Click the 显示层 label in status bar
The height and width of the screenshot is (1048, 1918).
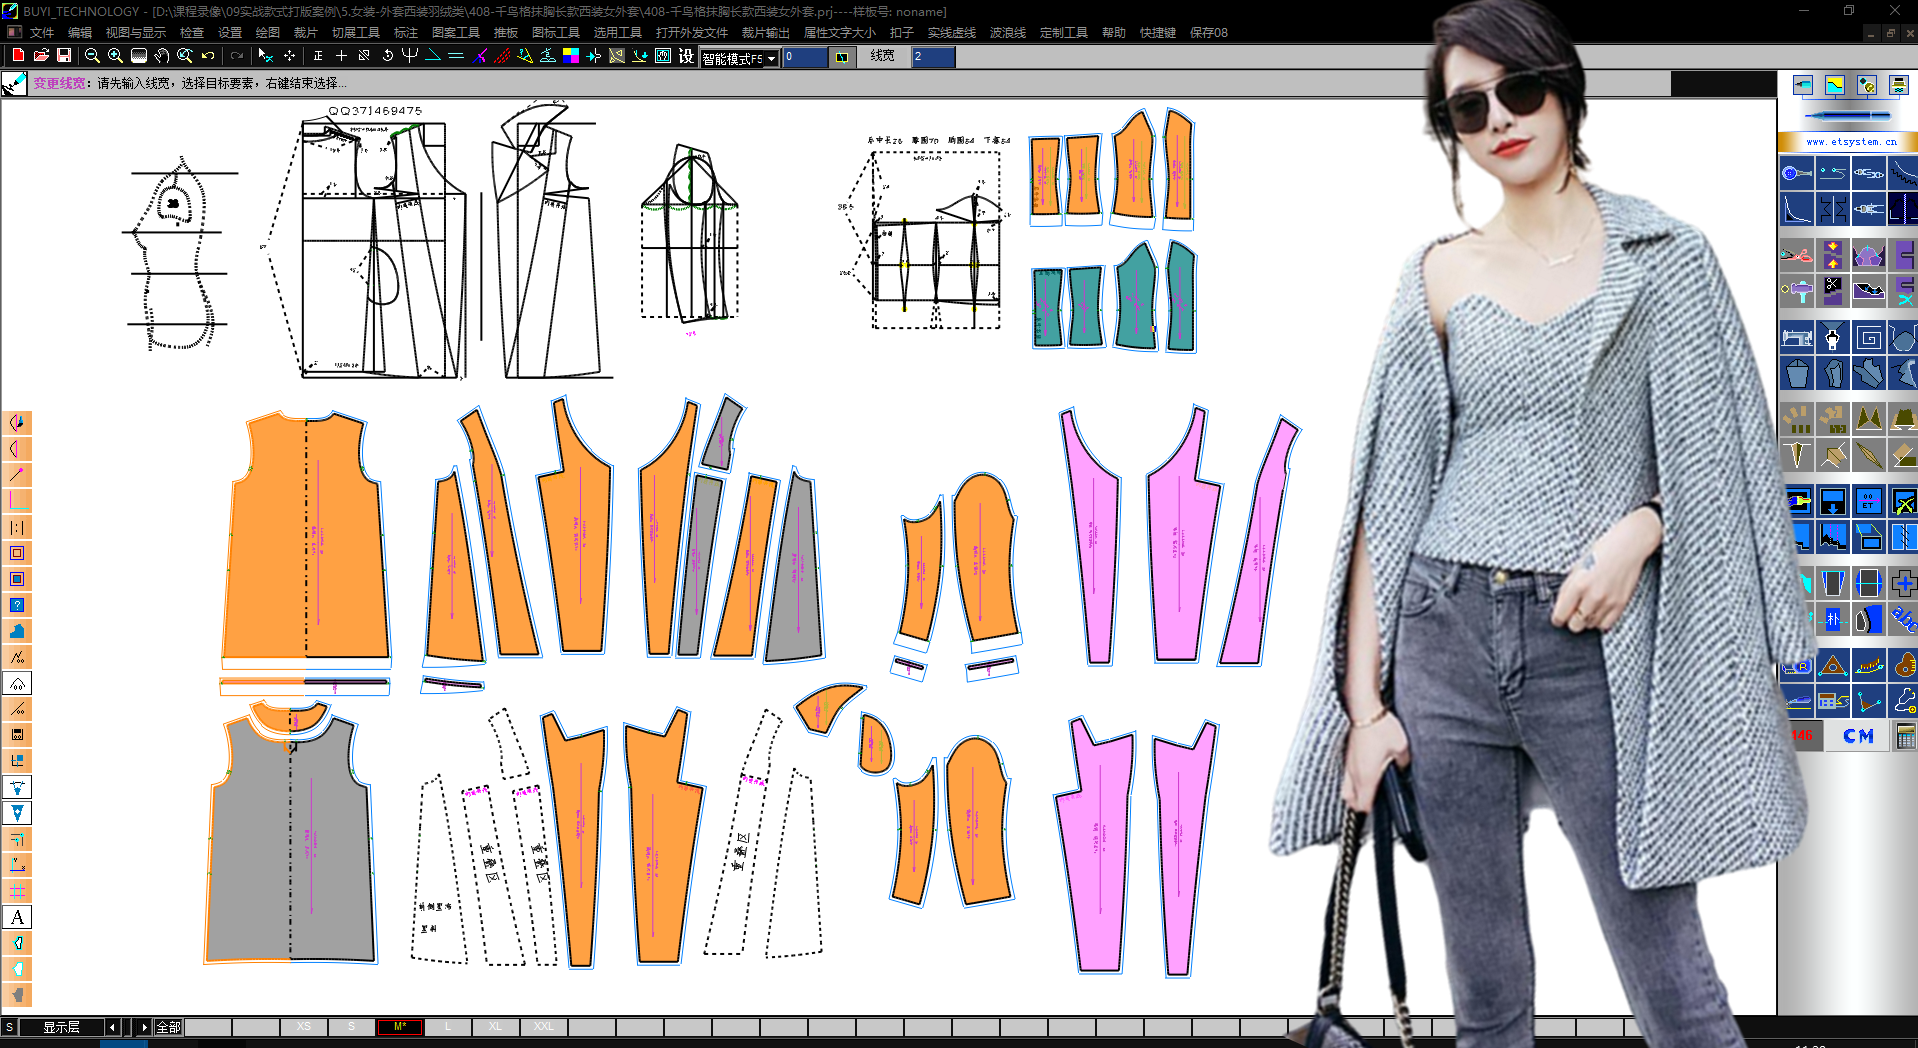[61, 1027]
